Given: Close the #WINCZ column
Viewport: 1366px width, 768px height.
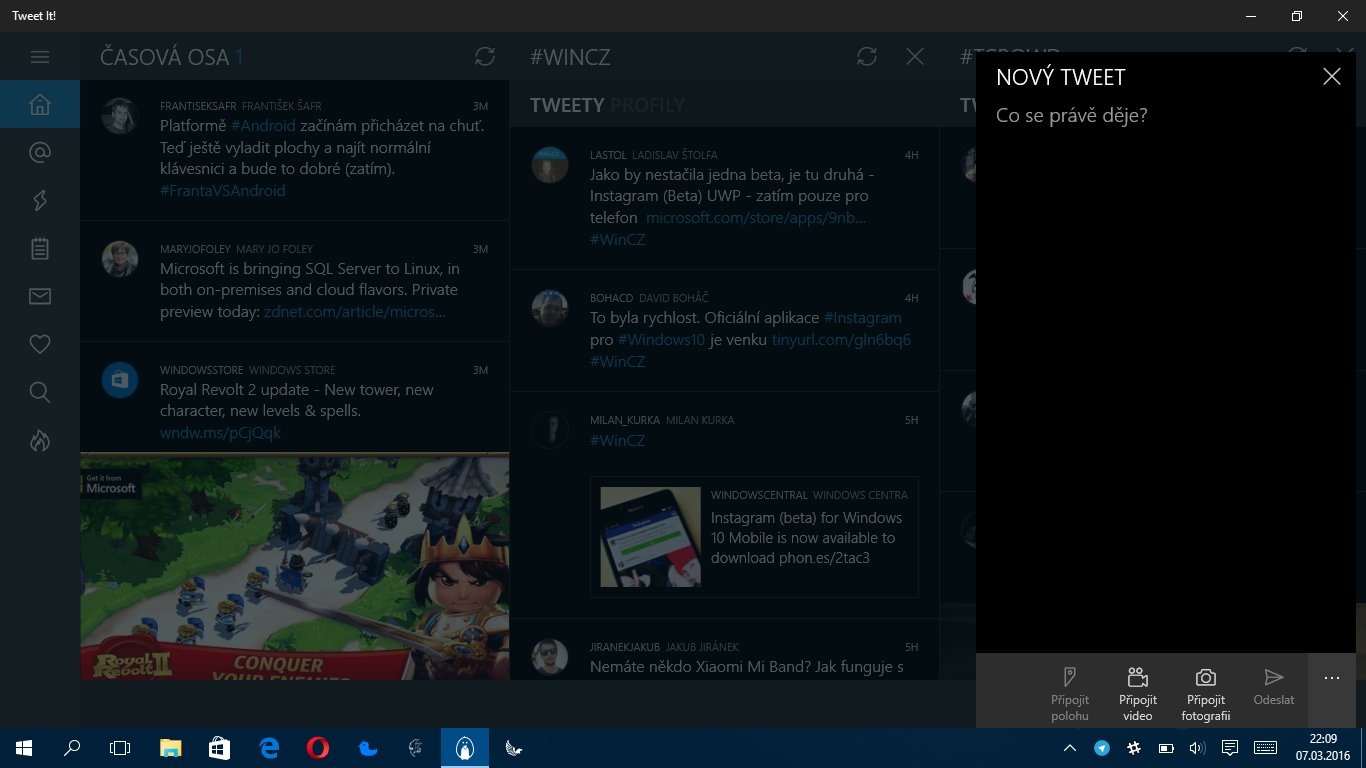Looking at the screenshot, I should pos(915,57).
